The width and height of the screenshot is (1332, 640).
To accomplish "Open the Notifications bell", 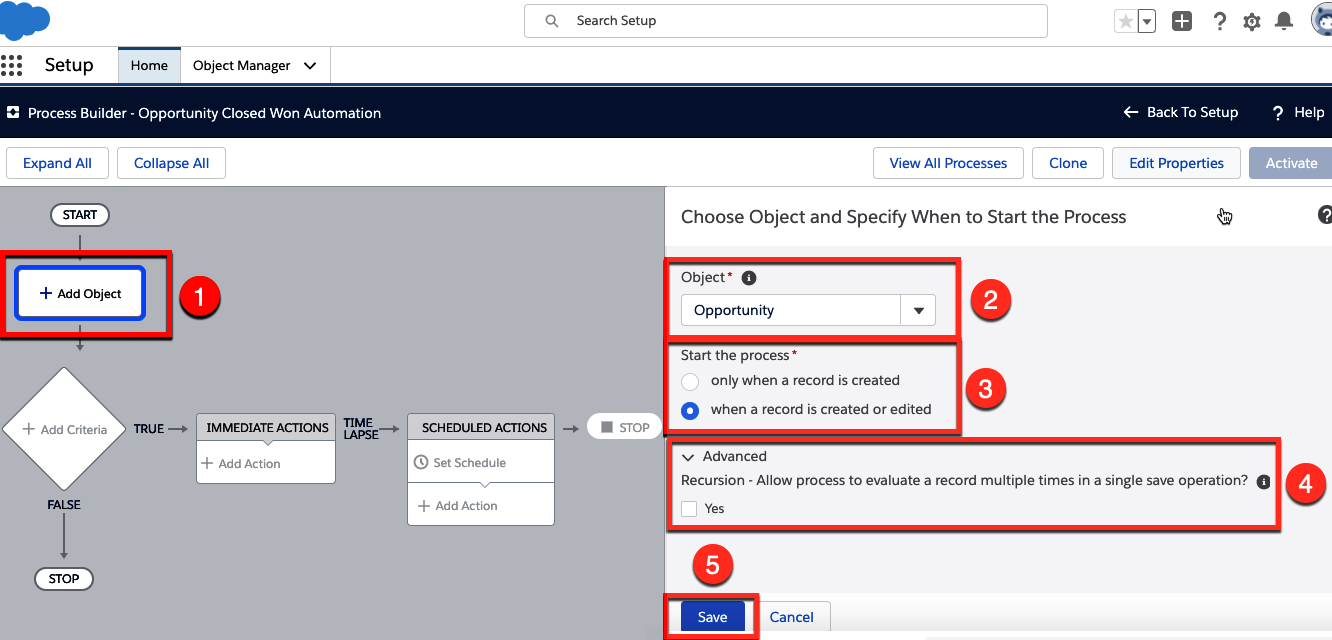I will pos(1284,21).
